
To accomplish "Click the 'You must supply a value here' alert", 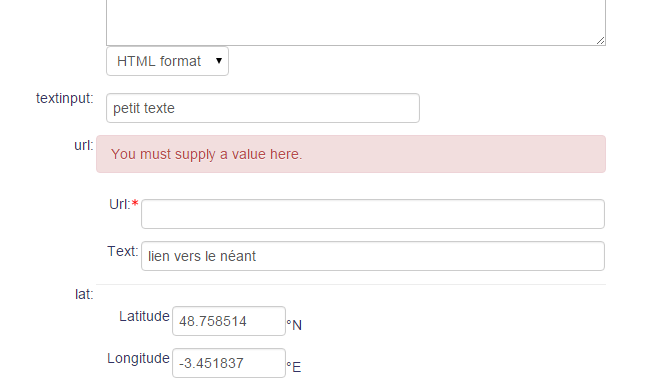I will (351, 154).
